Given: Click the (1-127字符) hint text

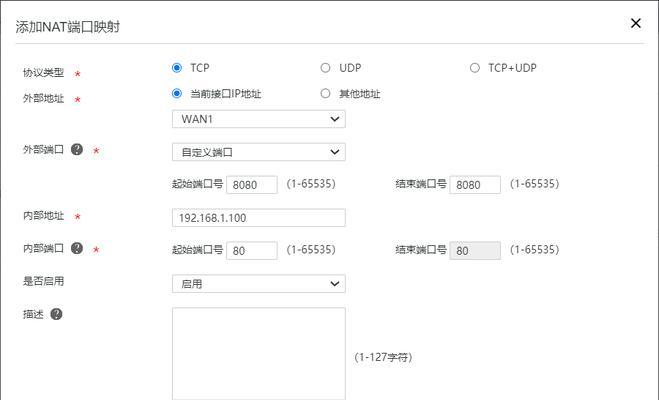Looking at the screenshot, I should click(383, 357).
